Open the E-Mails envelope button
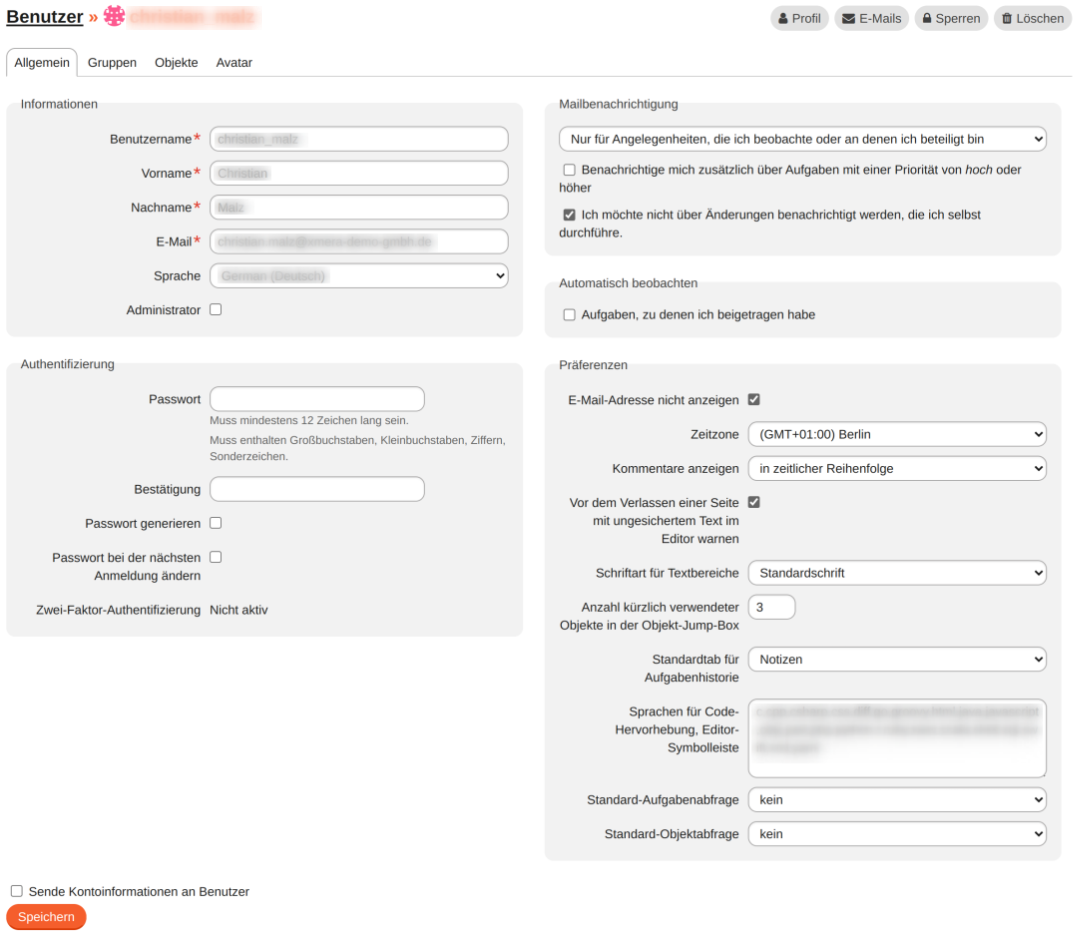The height and width of the screenshot is (934, 1088). (x=871, y=18)
